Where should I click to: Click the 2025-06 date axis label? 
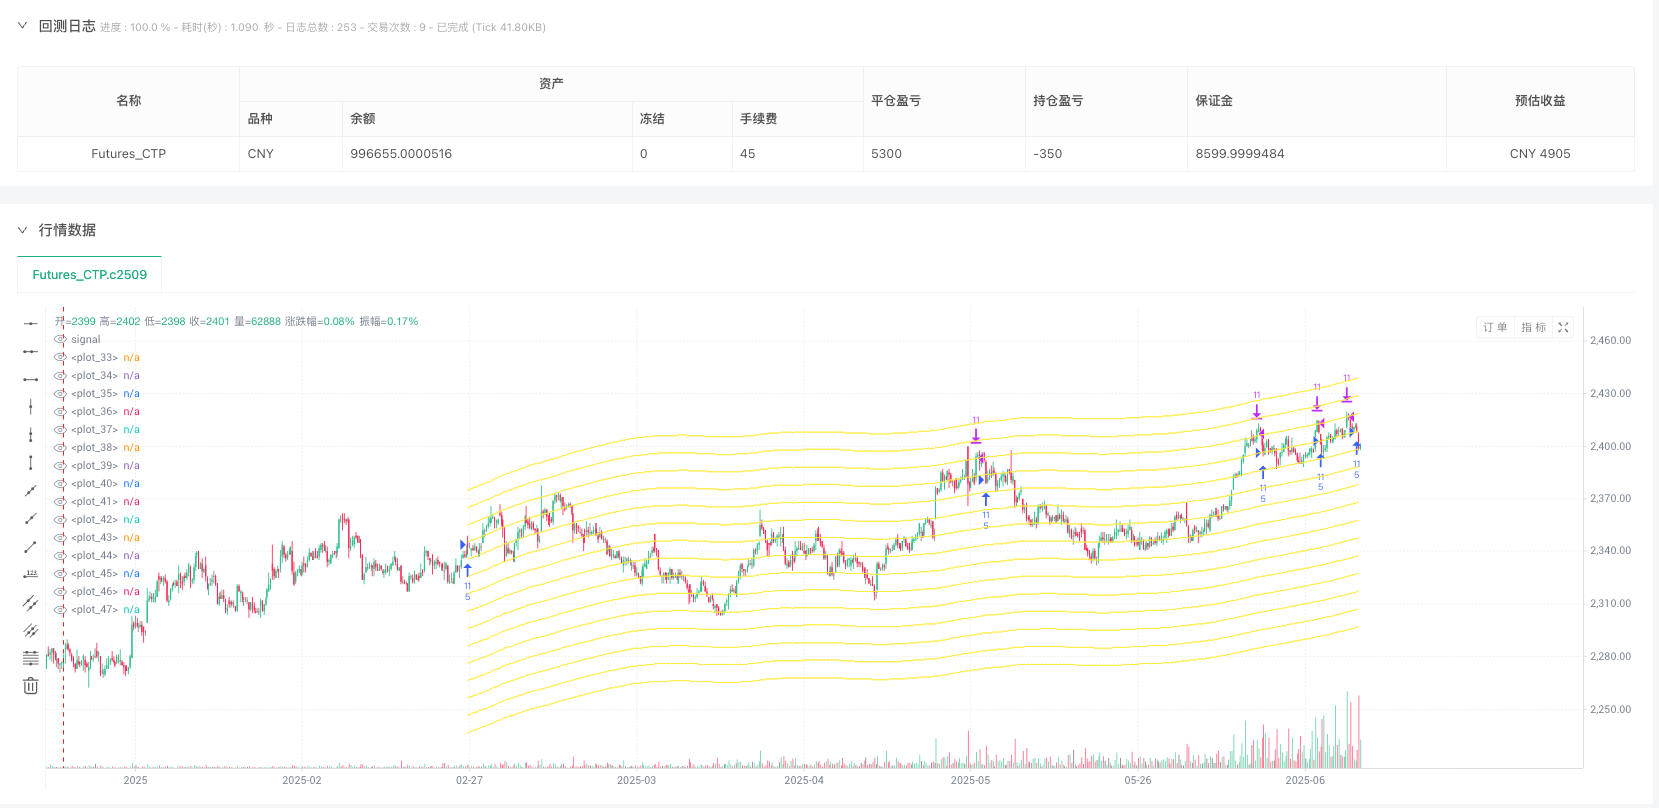click(x=1305, y=780)
